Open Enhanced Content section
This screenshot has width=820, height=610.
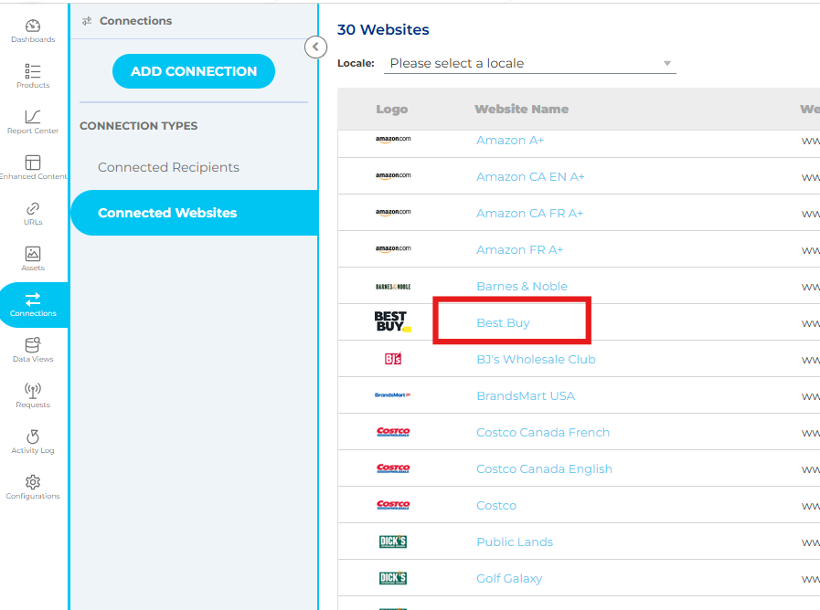point(32,167)
